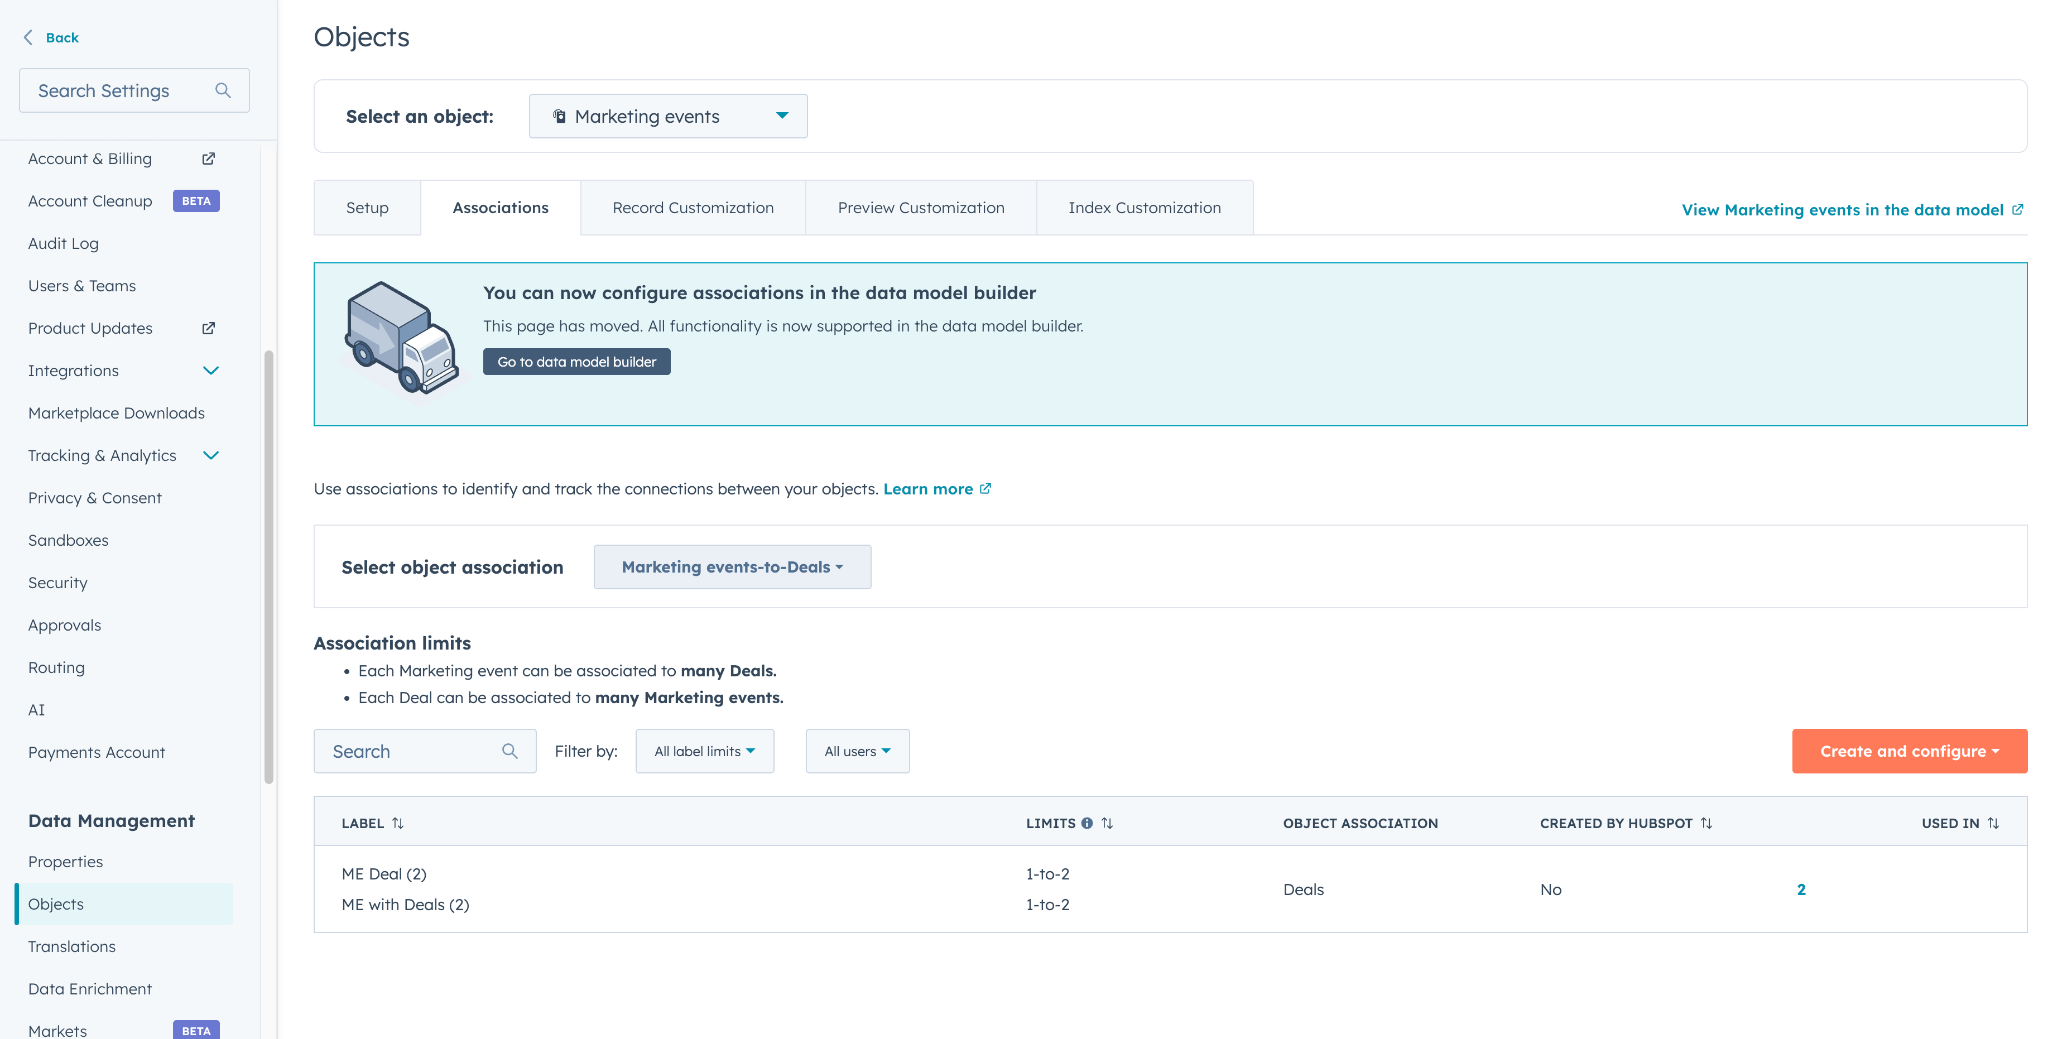Click the associations Search input field
The height and width of the screenshot is (1039, 2048).
(412, 752)
